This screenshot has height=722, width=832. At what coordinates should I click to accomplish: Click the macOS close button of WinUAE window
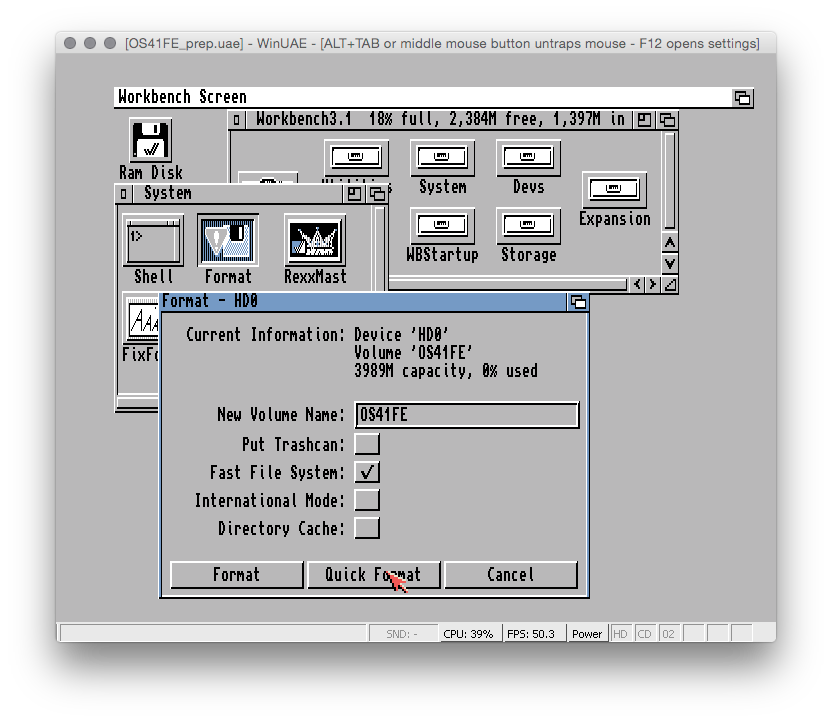[70, 43]
